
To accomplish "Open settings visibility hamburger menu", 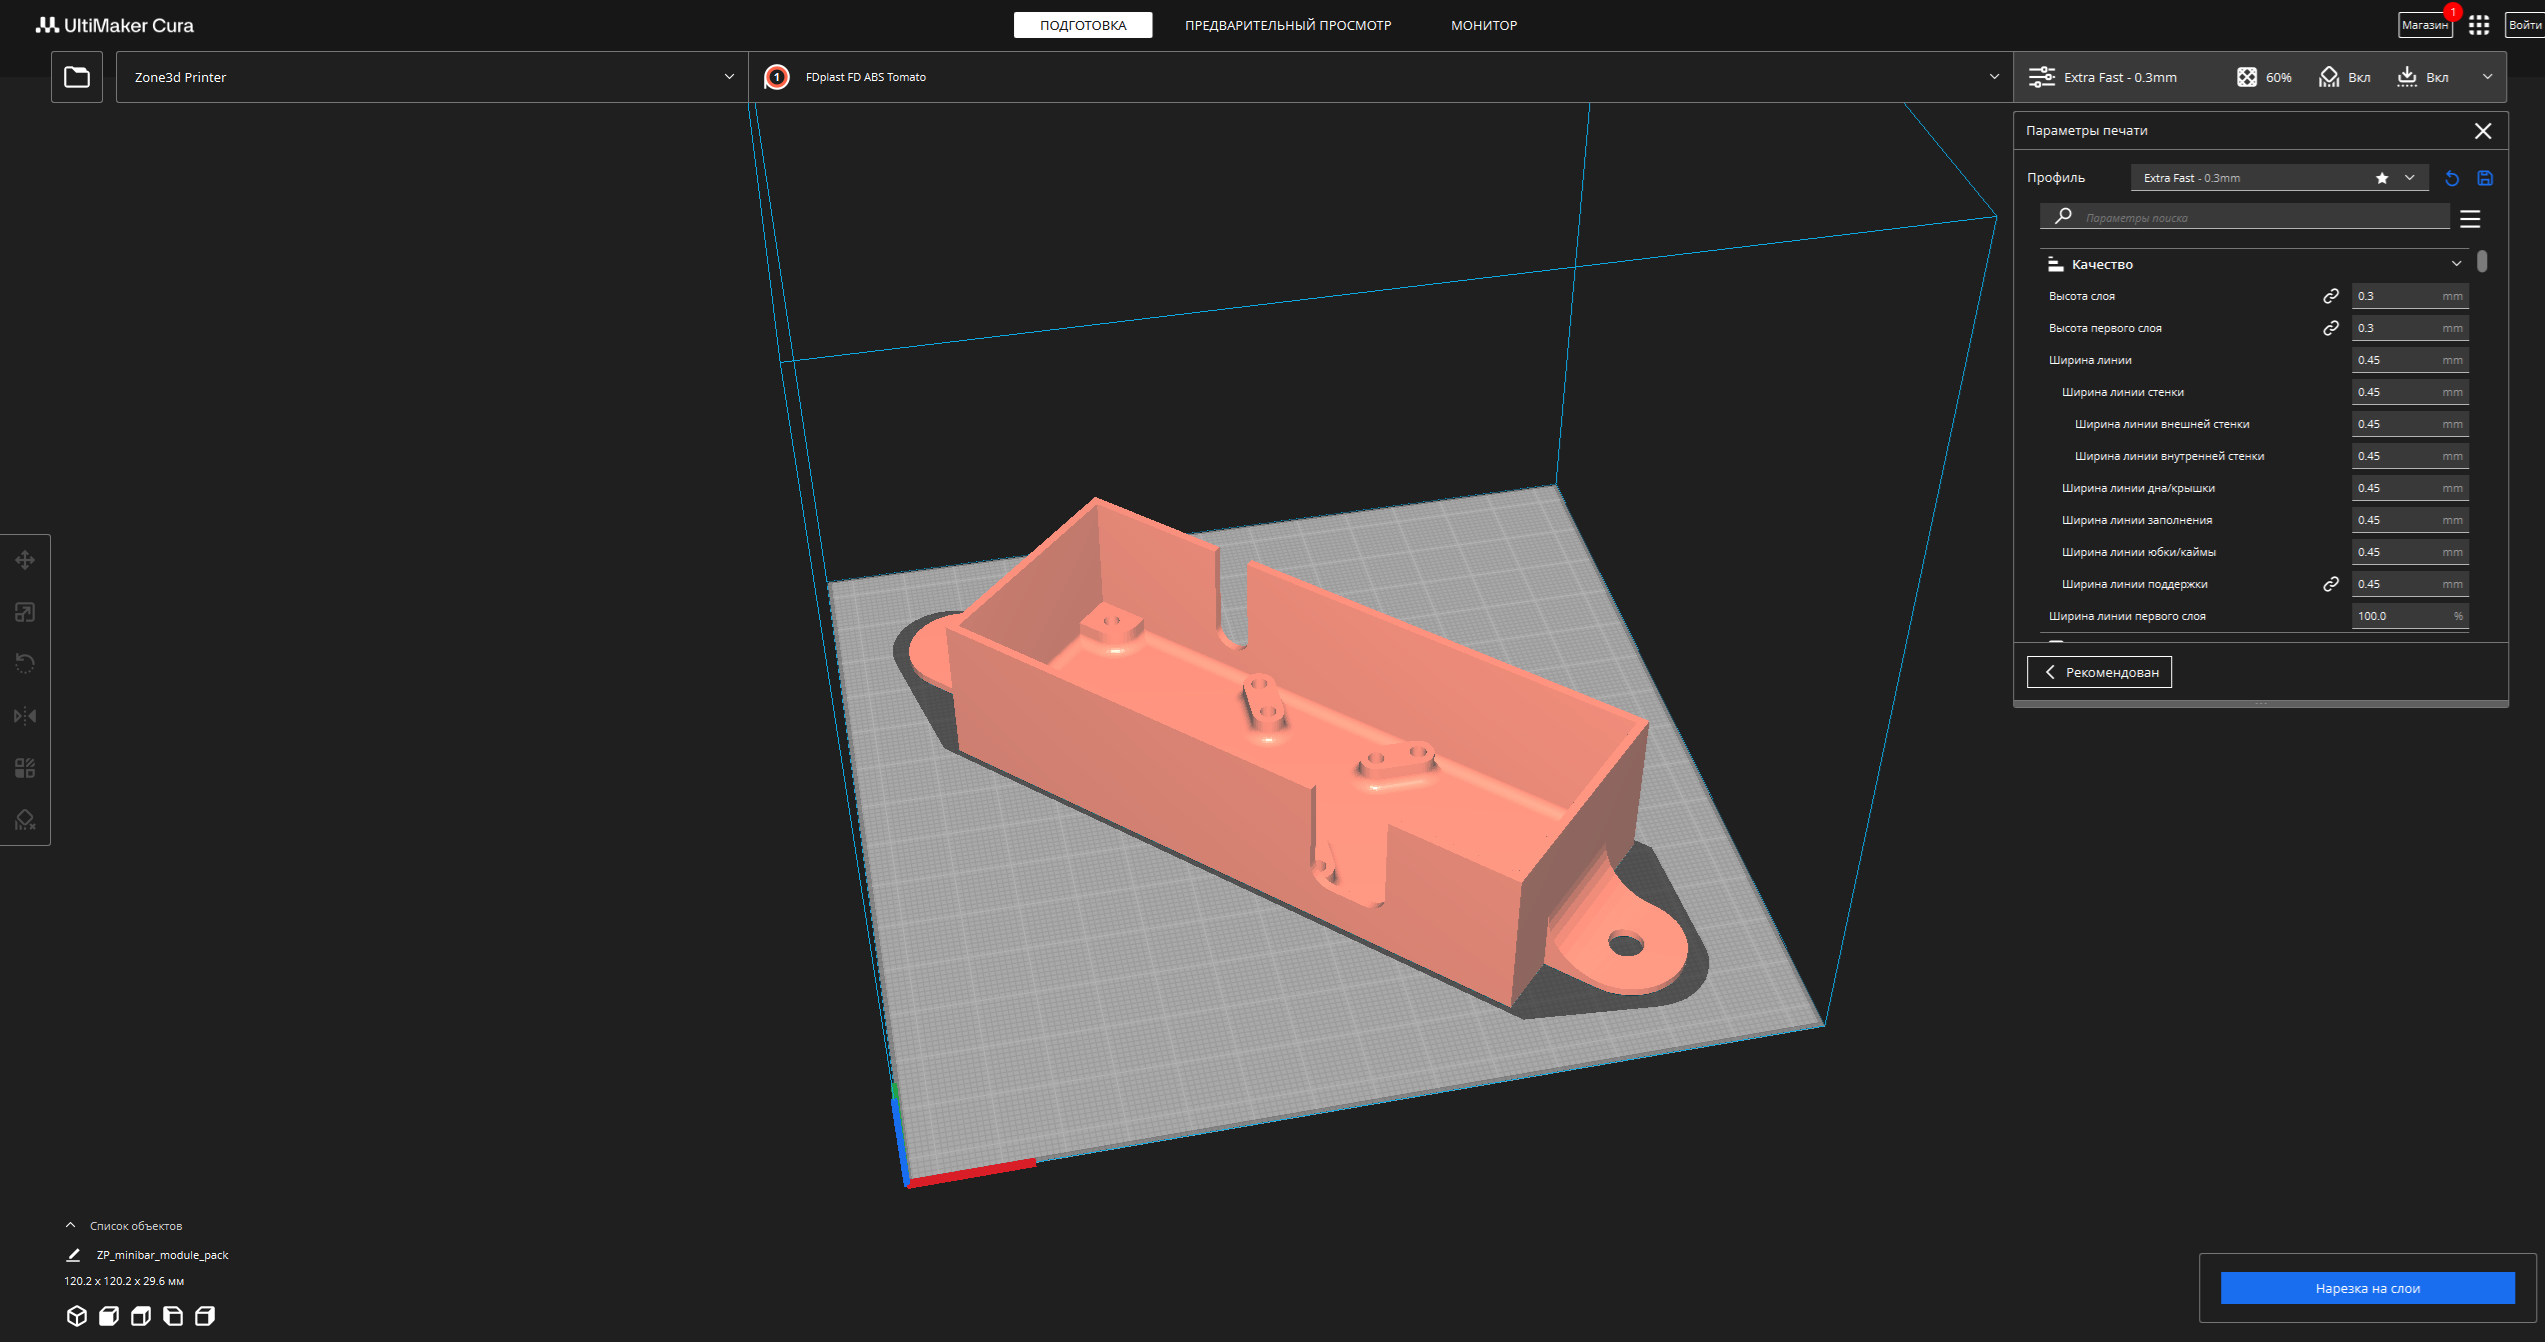I will click(2470, 218).
